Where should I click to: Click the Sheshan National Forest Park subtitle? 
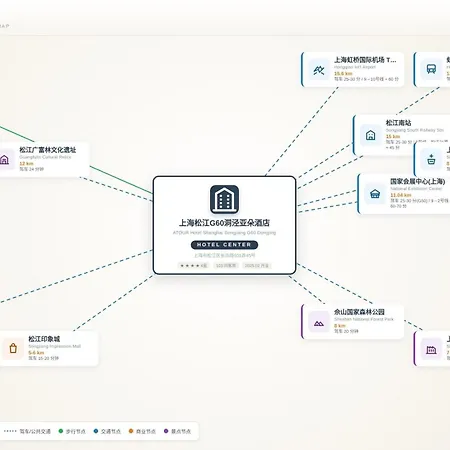[364, 319]
